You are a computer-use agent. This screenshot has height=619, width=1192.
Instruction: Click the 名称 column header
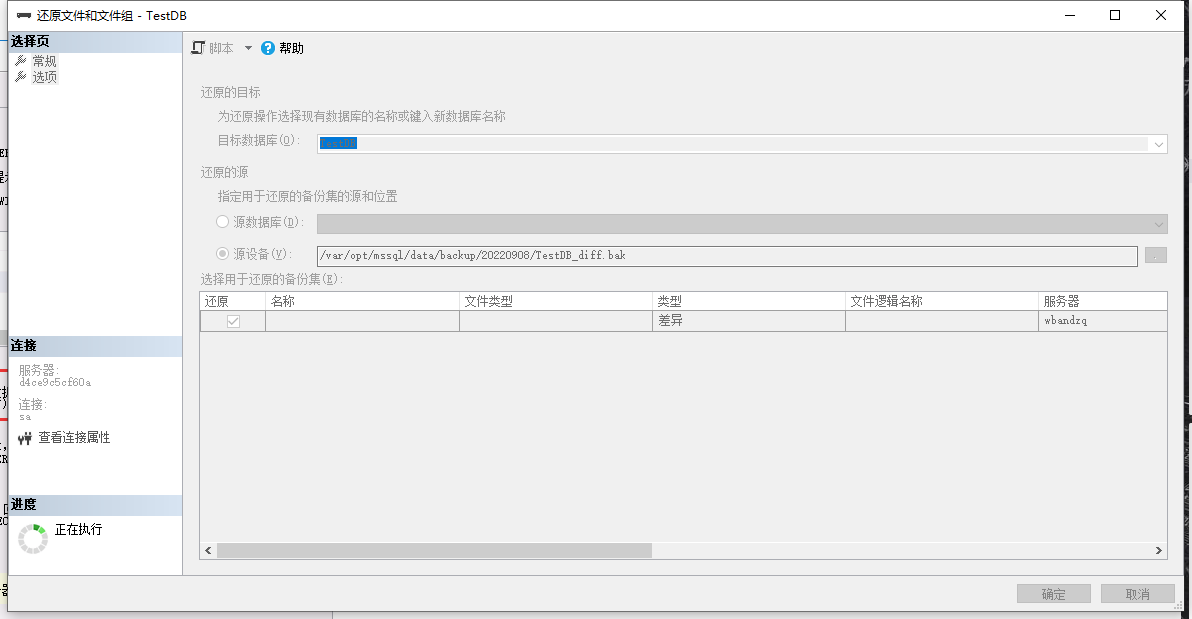pyautogui.click(x=363, y=301)
